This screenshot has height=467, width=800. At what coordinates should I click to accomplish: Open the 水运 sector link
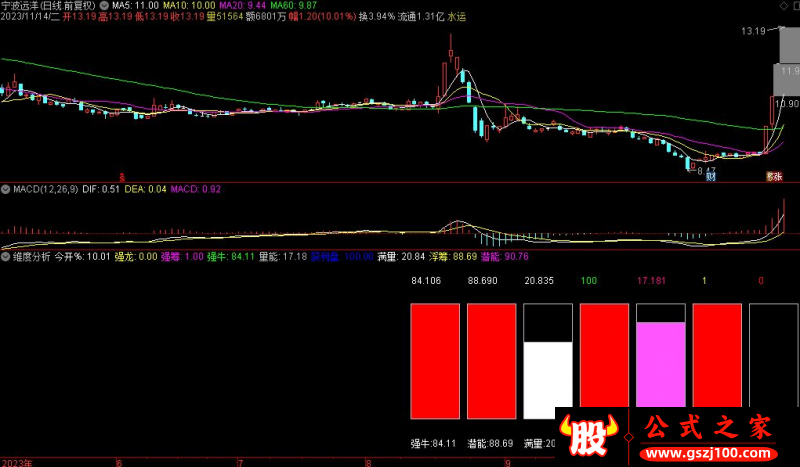457,17
